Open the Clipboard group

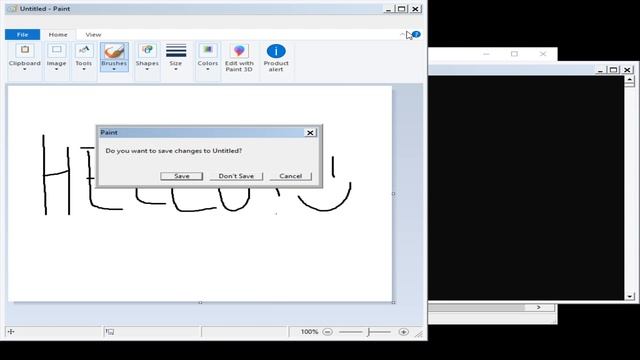tap(24, 58)
